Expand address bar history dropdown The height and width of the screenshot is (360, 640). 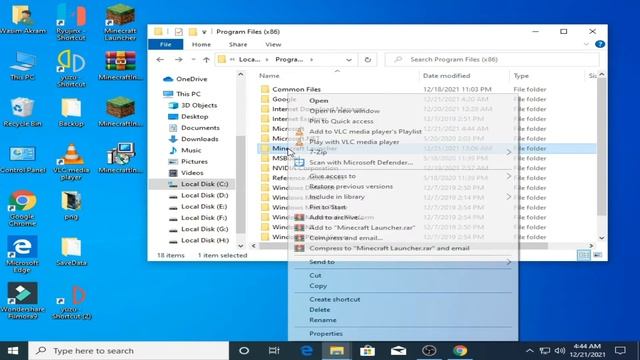click(x=349, y=60)
